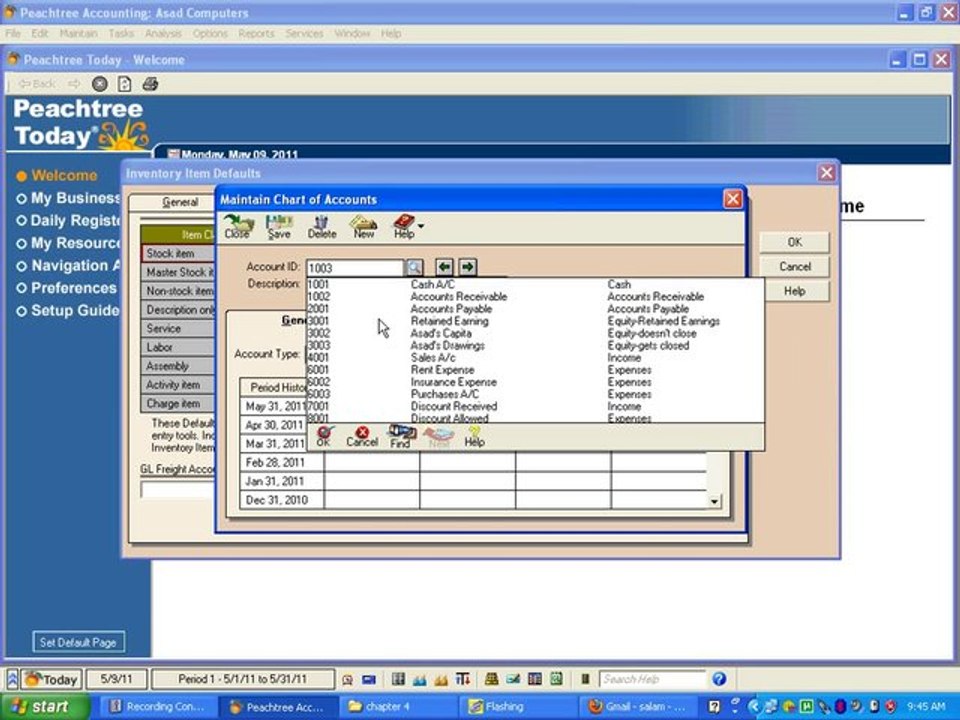Click OK button in Inventory Item Defaults
The width and height of the screenshot is (960, 720).
[794, 242]
